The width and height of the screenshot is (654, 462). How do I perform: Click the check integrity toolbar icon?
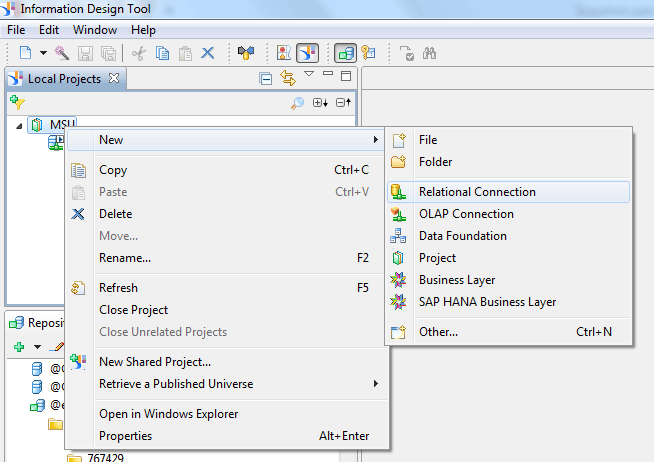pyautogui.click(x=407, y=53)
